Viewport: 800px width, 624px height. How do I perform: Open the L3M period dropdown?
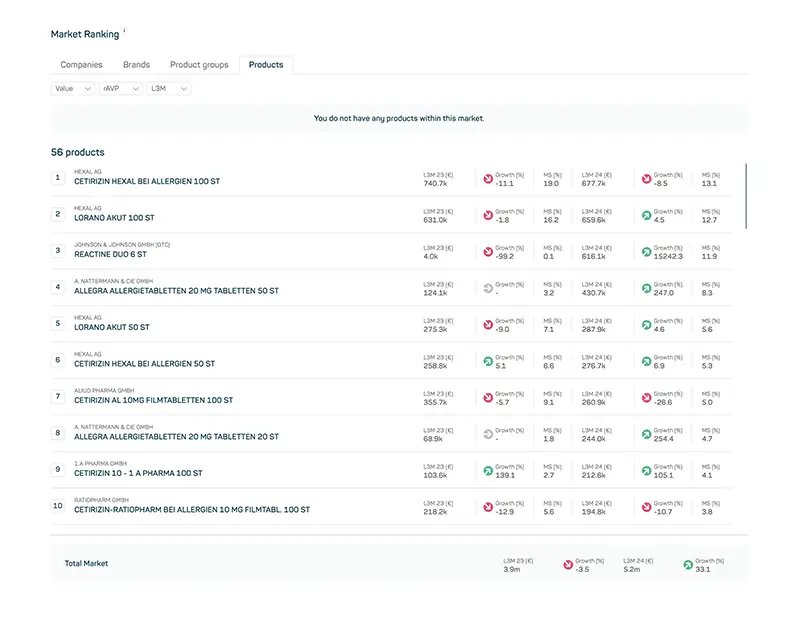point(168,88)
